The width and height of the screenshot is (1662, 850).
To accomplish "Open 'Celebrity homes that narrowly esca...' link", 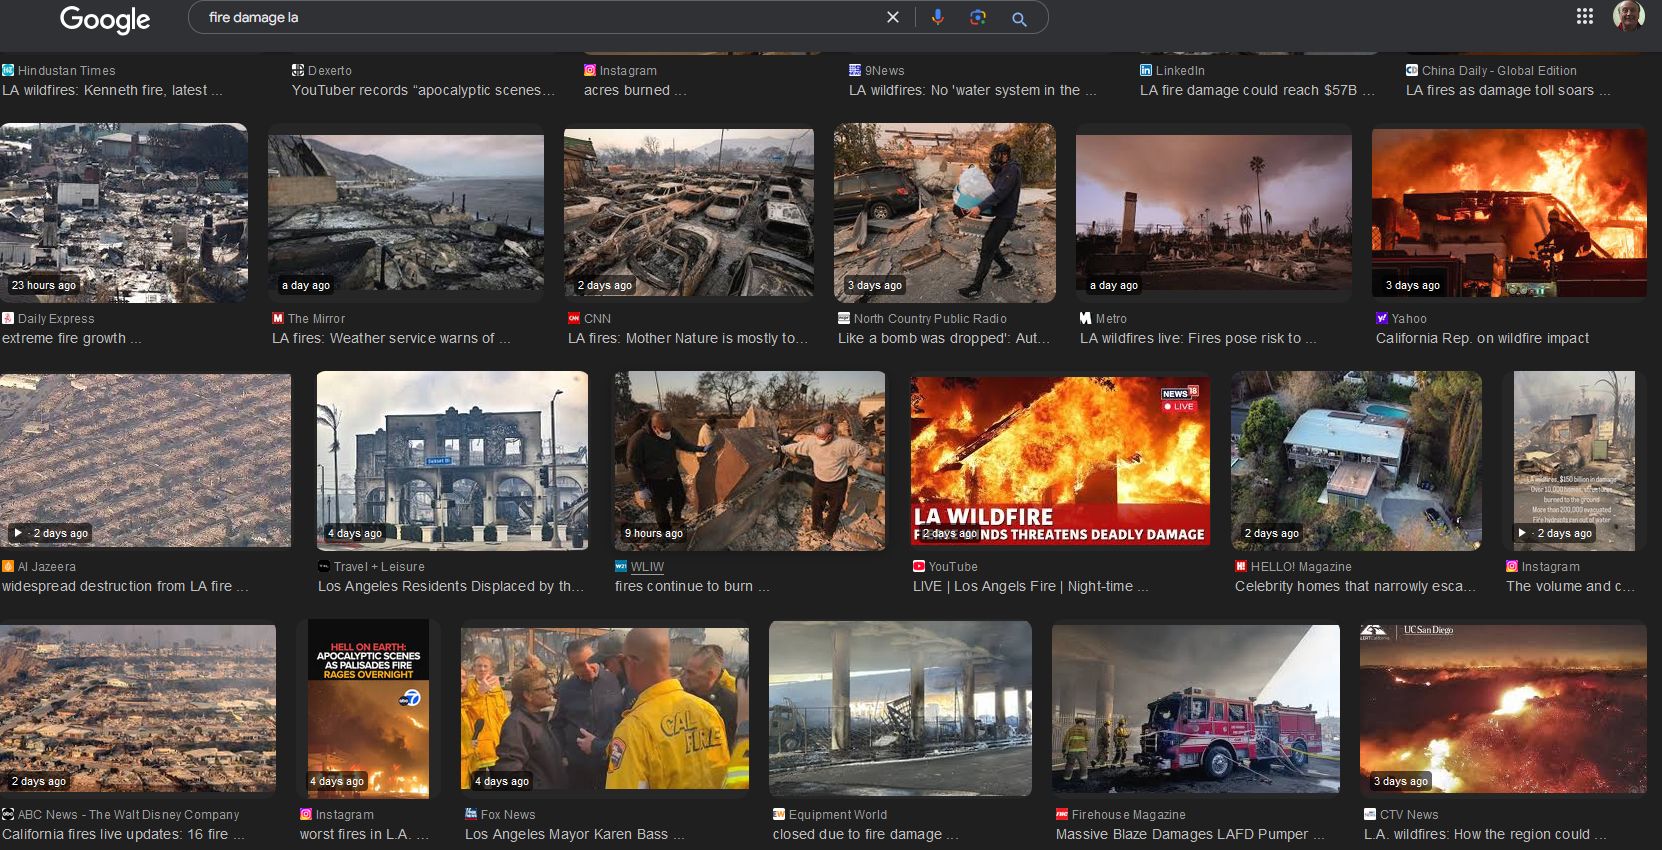I will coord(1354,586).
